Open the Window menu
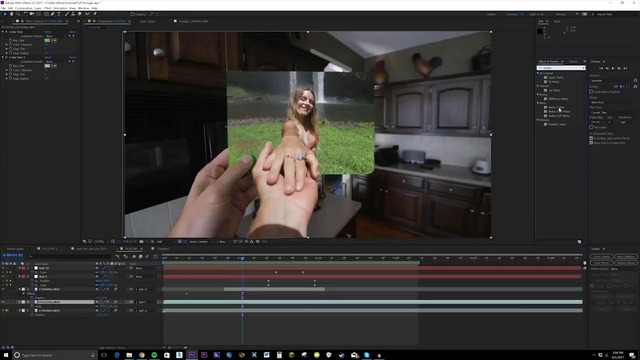Image resolution: width=640 pixels, height=360 pixels. click(83, 8)
